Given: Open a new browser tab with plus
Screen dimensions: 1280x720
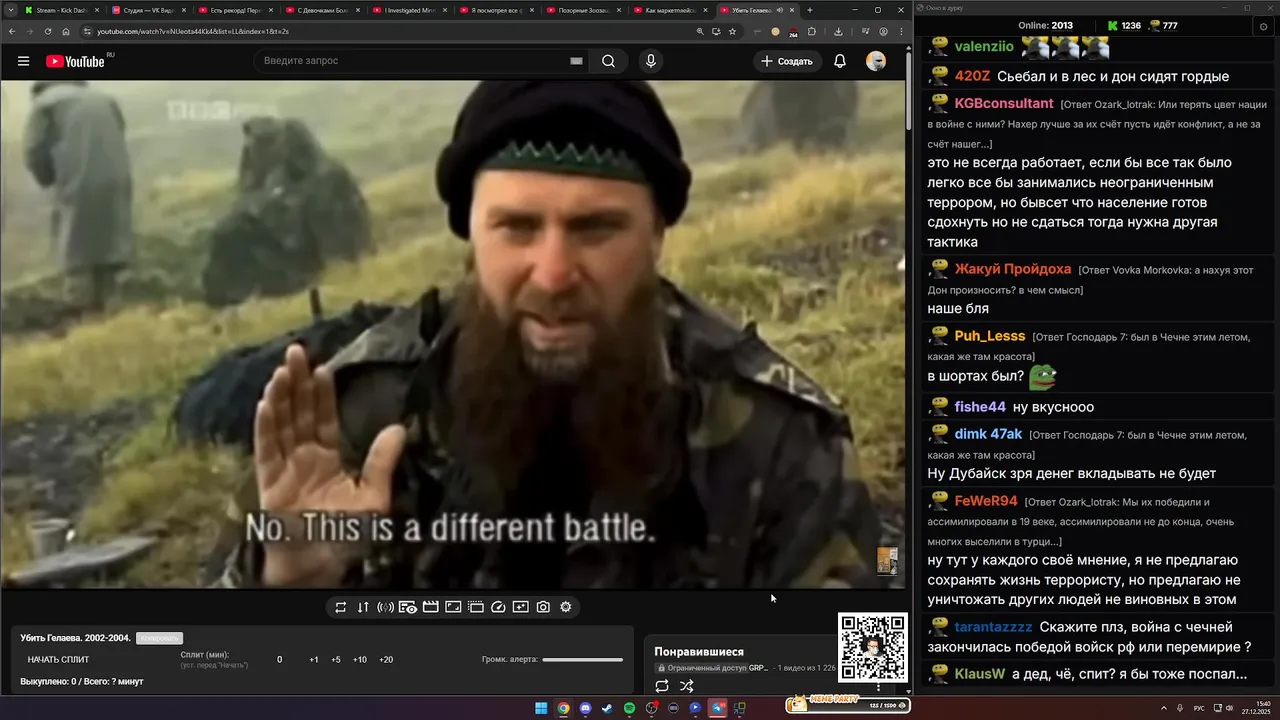Looking at the screenshot, I should [x=809, y=10].
